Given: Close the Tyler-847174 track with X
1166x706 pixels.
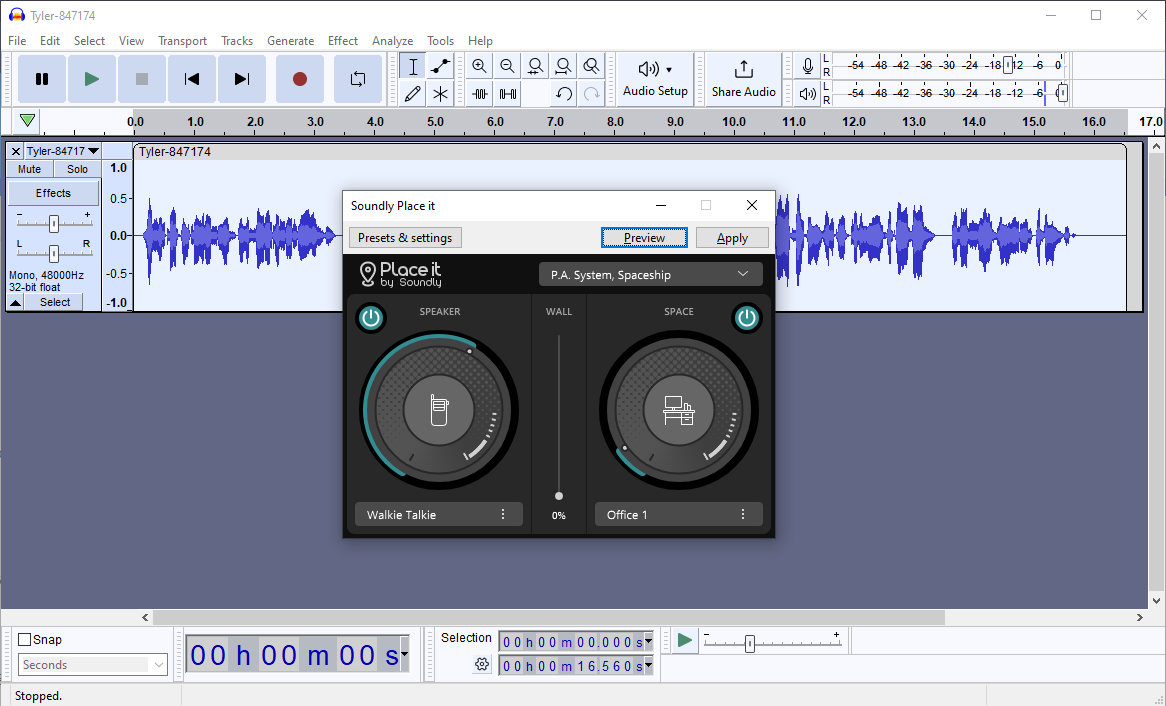Looking at the screenshot, I should 15,151.
